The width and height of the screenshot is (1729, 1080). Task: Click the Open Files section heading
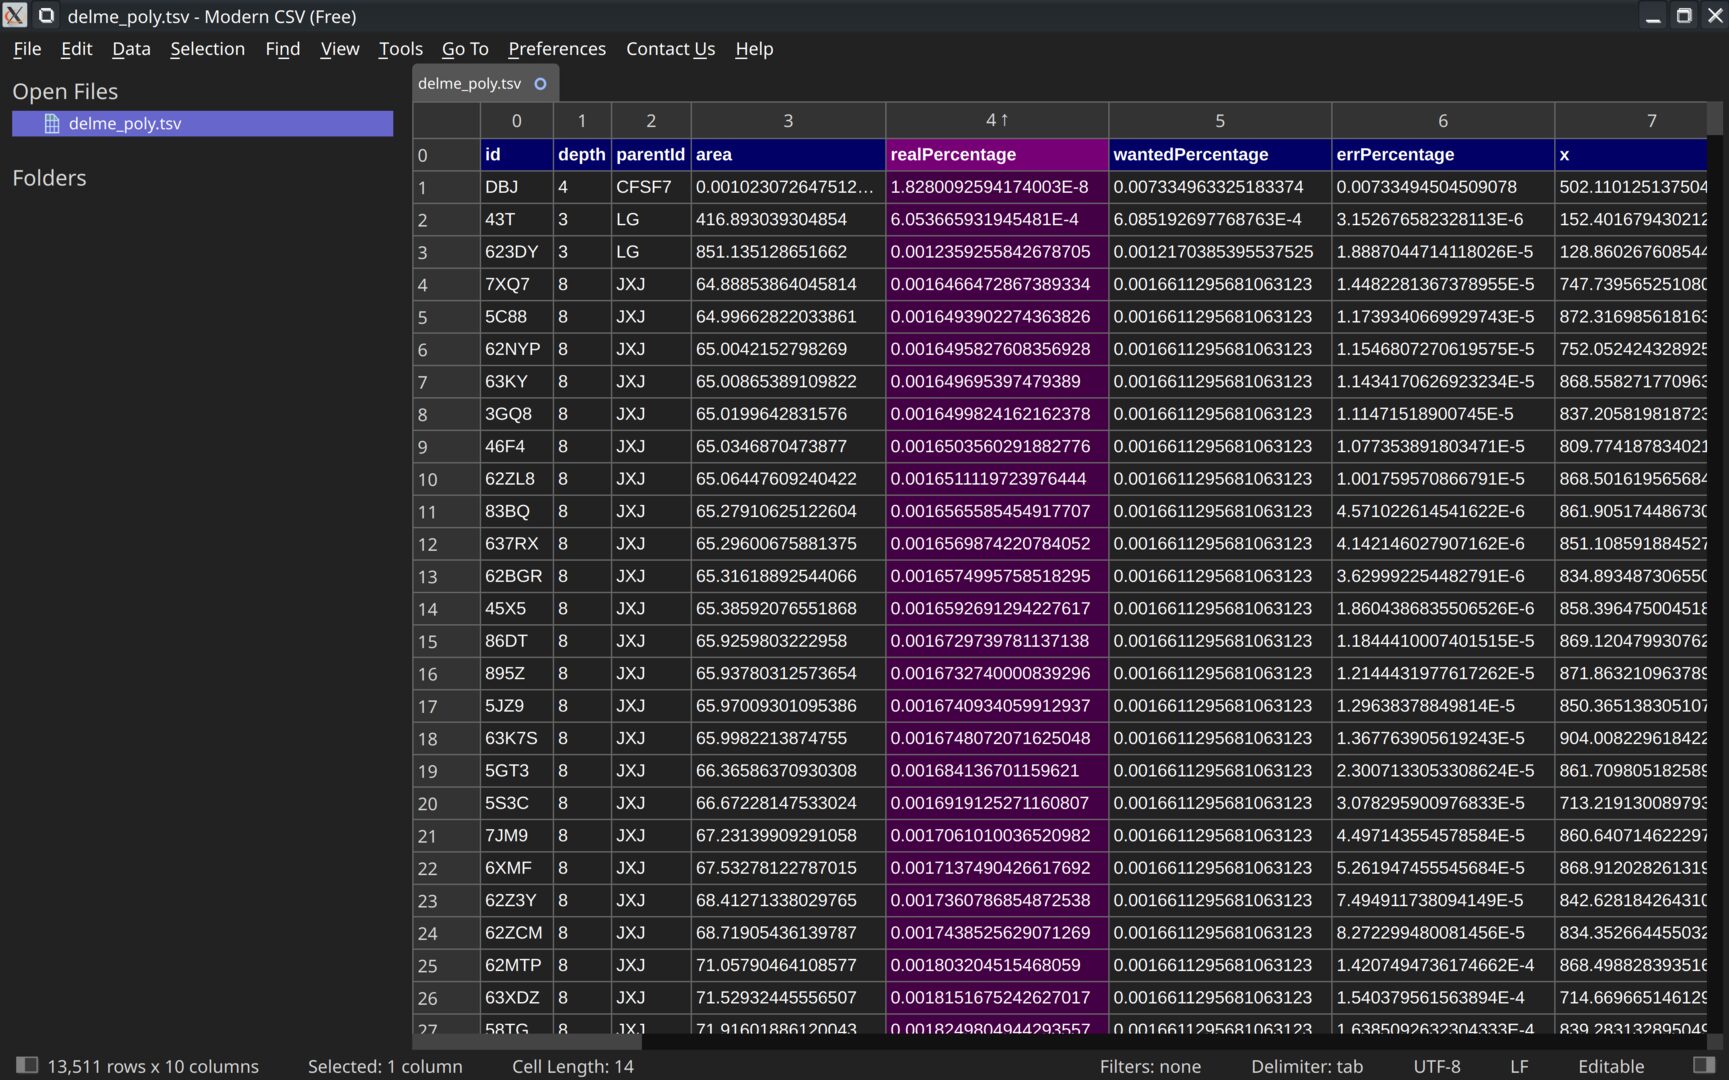[x=65, y=92]
